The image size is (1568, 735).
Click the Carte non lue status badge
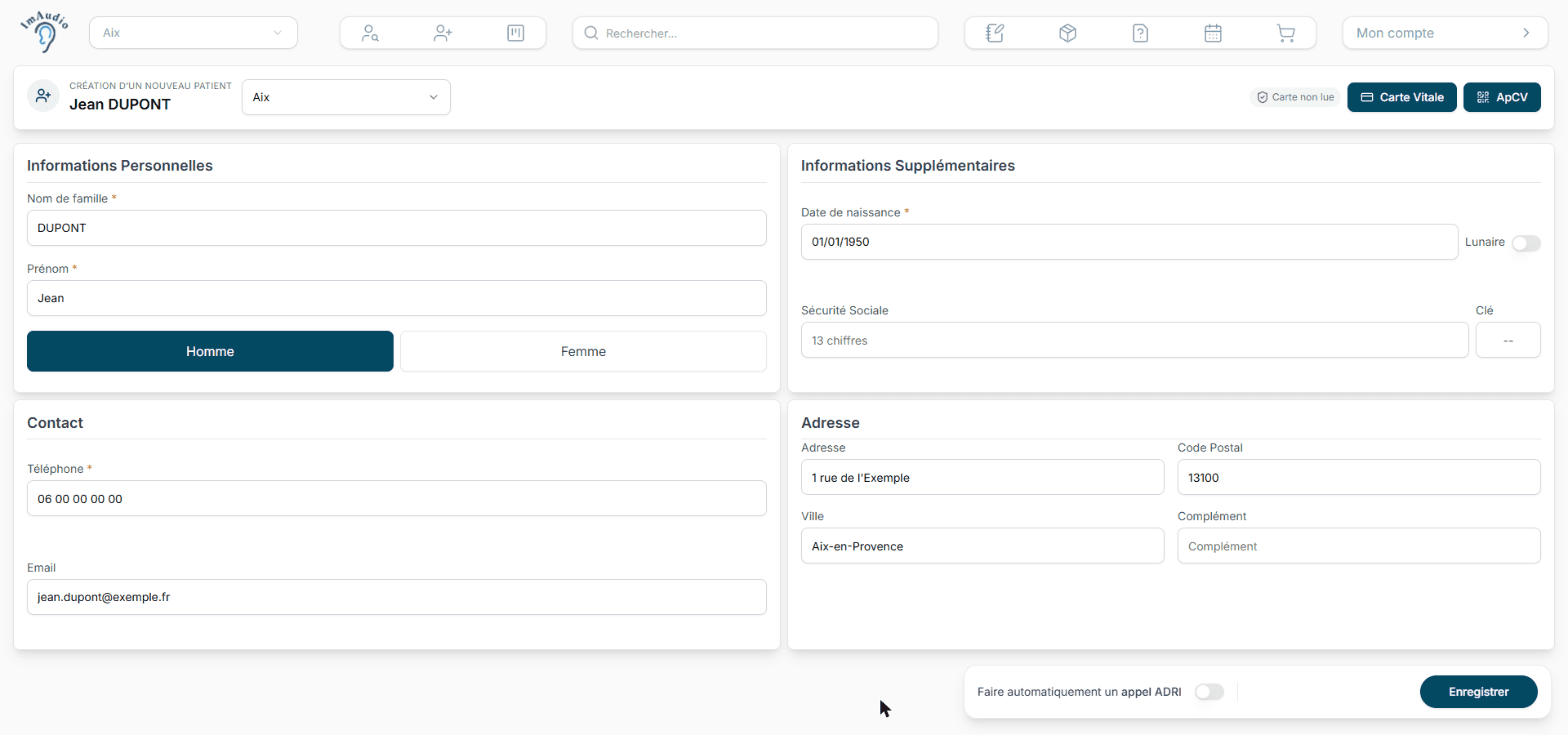(x=1295, y=97)
